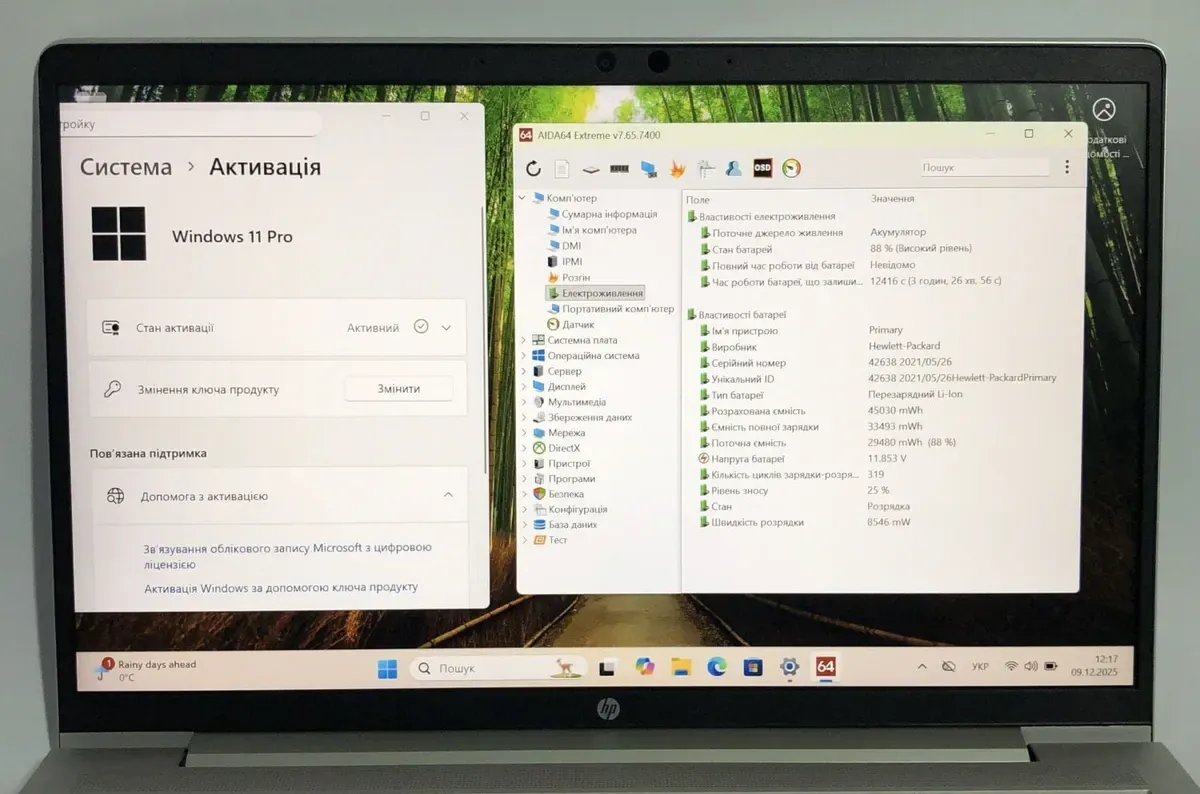Open AIDA64 three-dot menu
Viewport: 1200px width, 794px height.
(x=1067, y=167)
